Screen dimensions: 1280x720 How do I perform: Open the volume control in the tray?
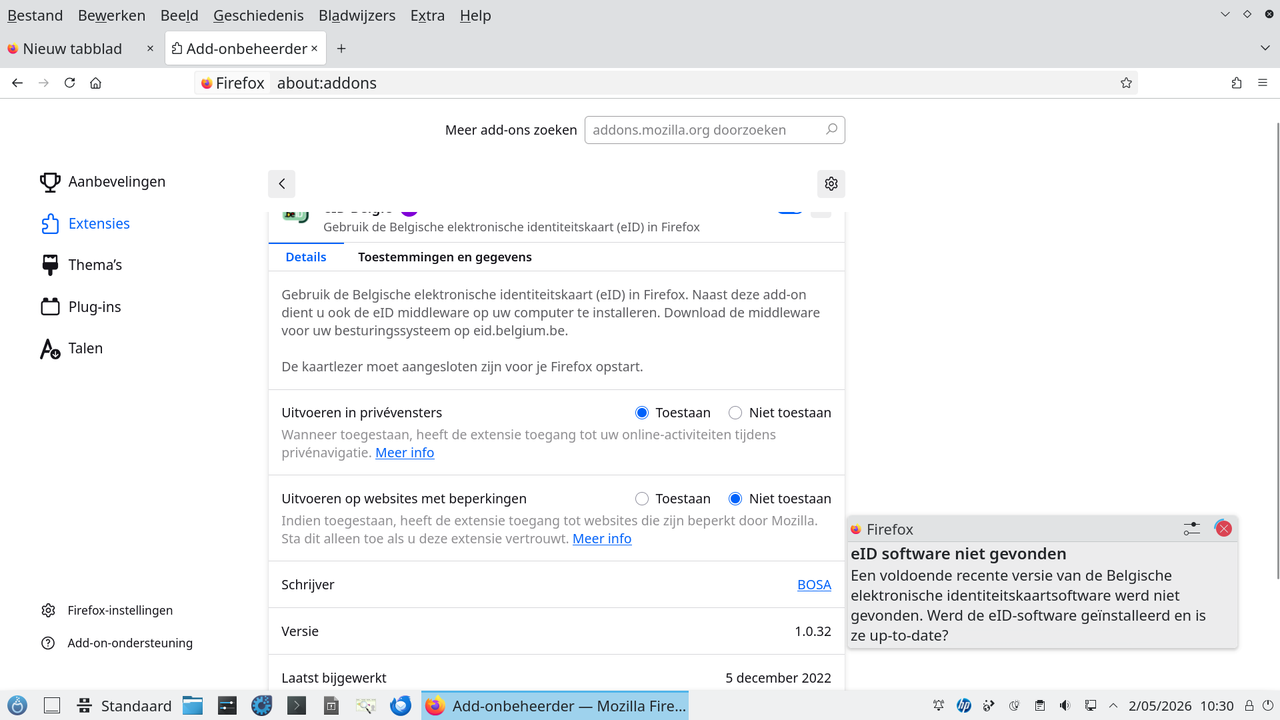(x=1065, y=706)
